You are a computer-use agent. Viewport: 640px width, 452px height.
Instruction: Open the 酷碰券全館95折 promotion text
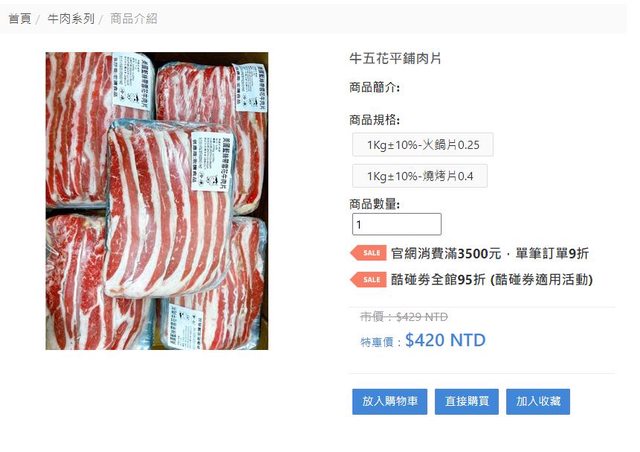[x=492, y=280]
